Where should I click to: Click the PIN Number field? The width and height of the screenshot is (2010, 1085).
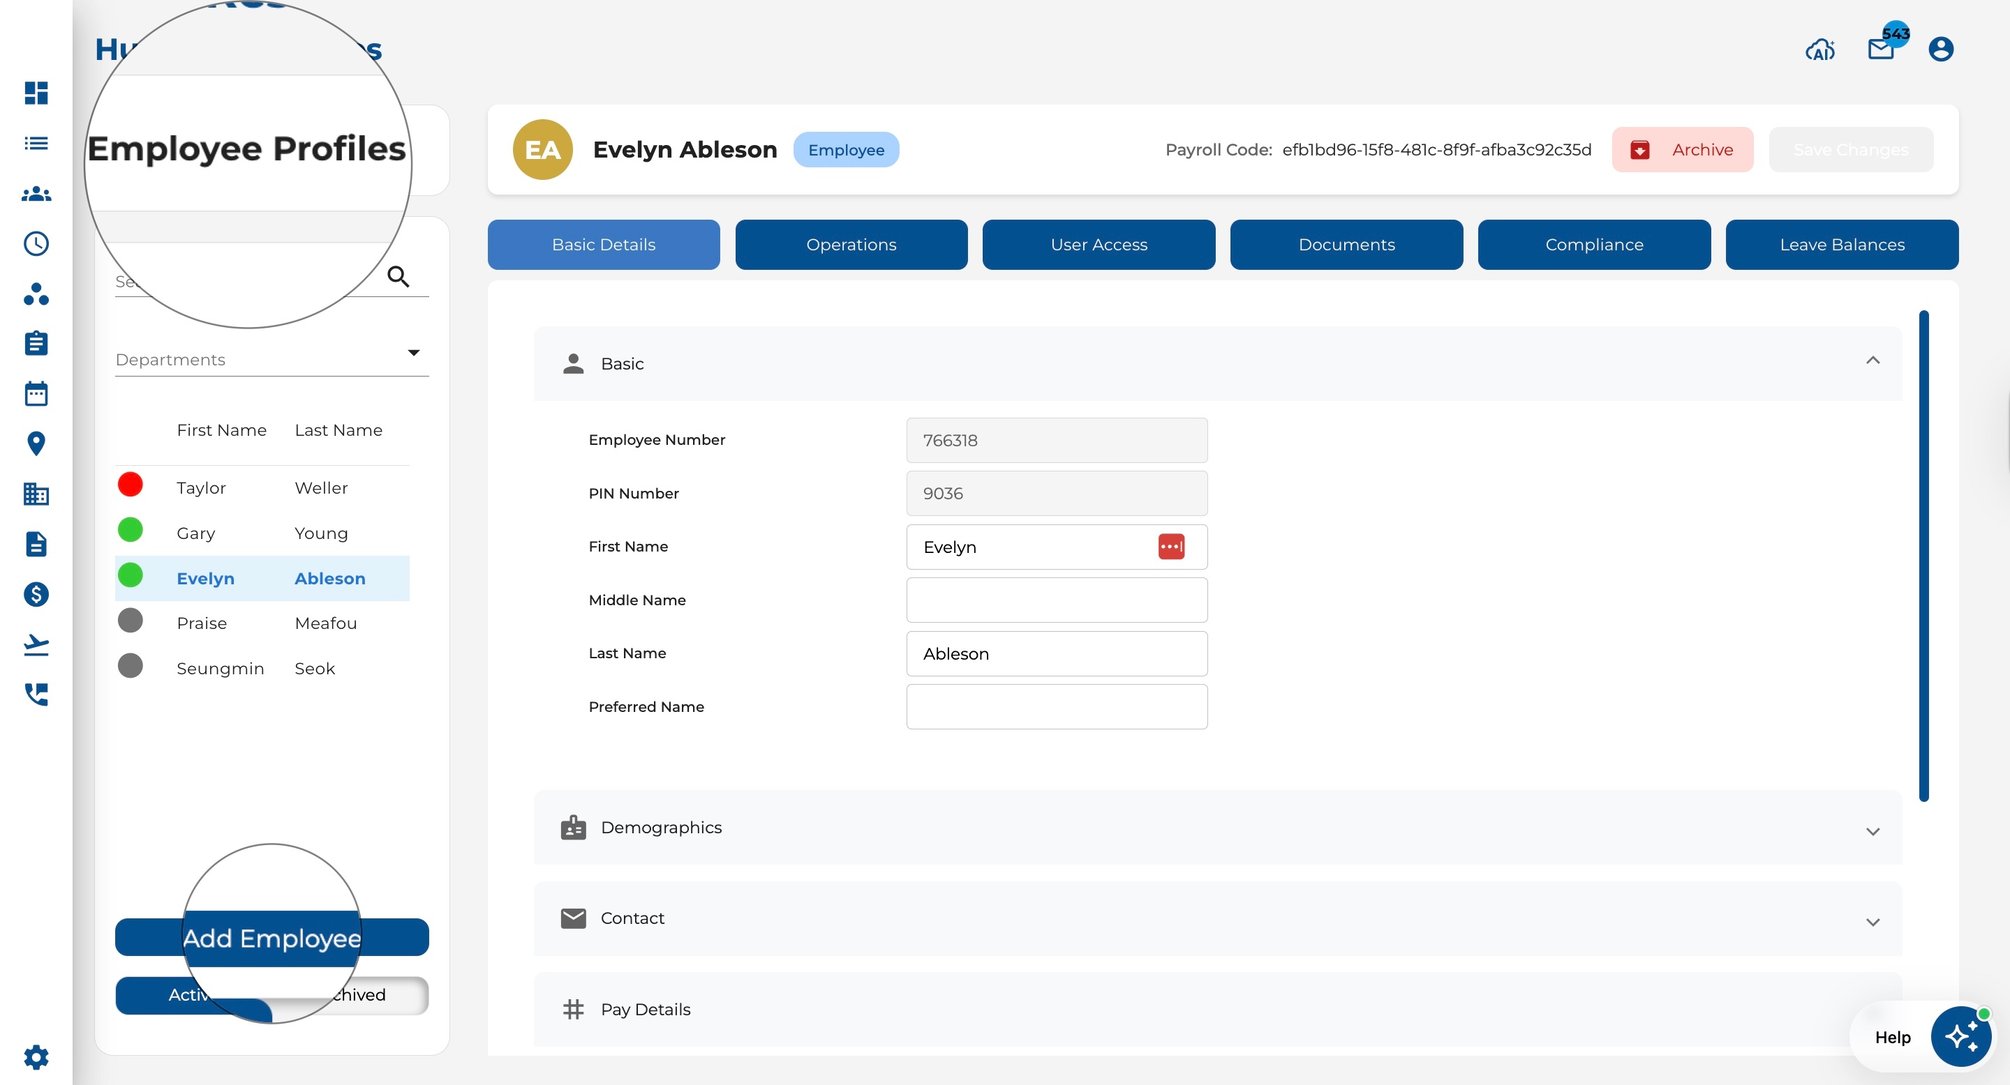point(1057,494)
